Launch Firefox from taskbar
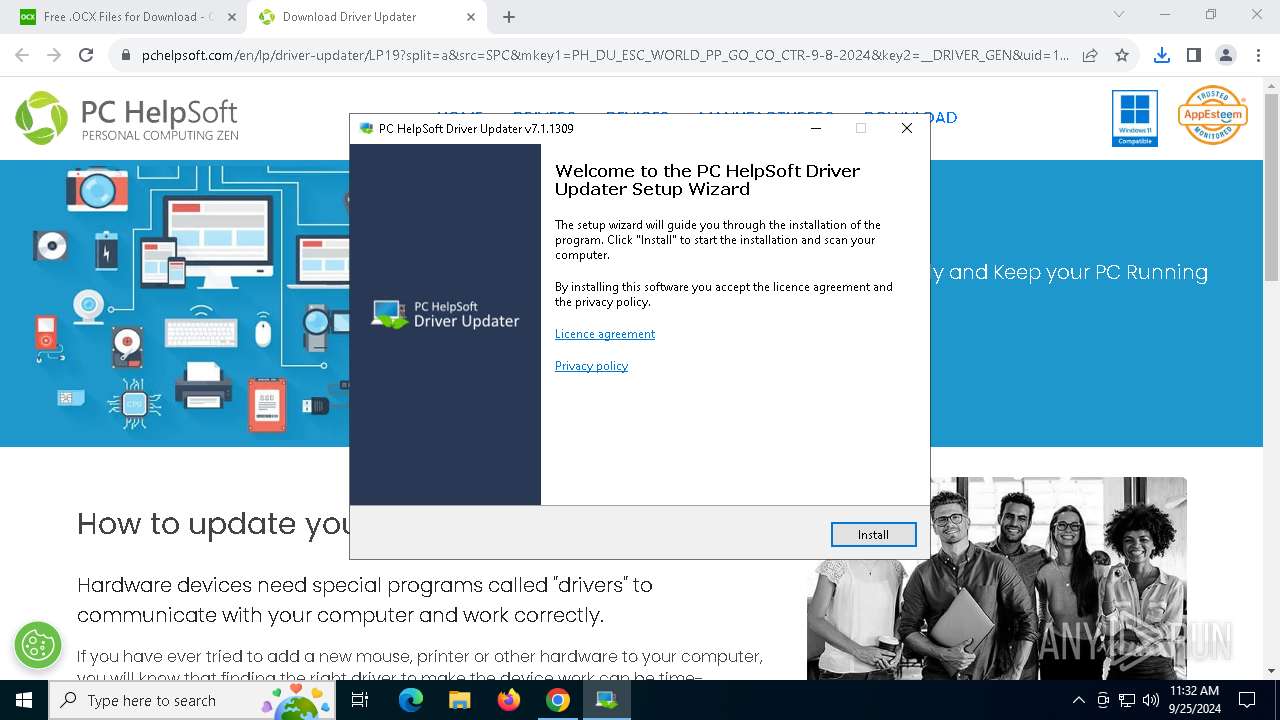Screen dimensions: 1280x720 click(509, 700)
